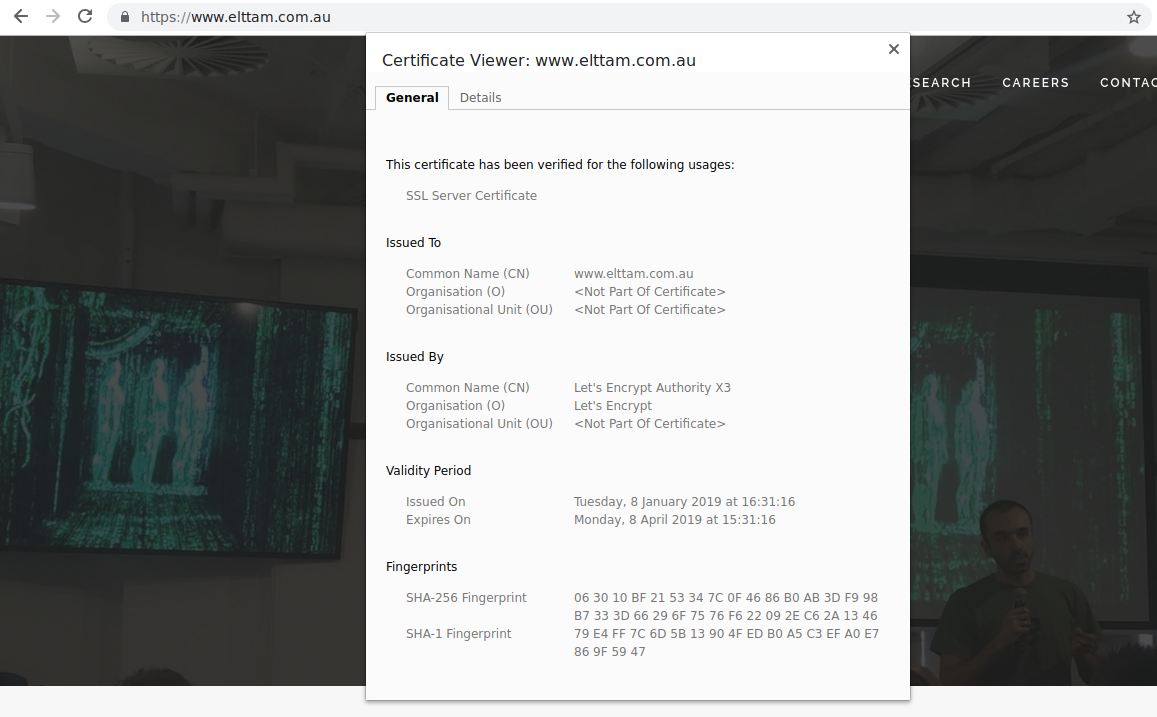Click the Let's Encrypt Authority X3 text
This screenshot has height=717, width=1157.
tap(652, 387)
